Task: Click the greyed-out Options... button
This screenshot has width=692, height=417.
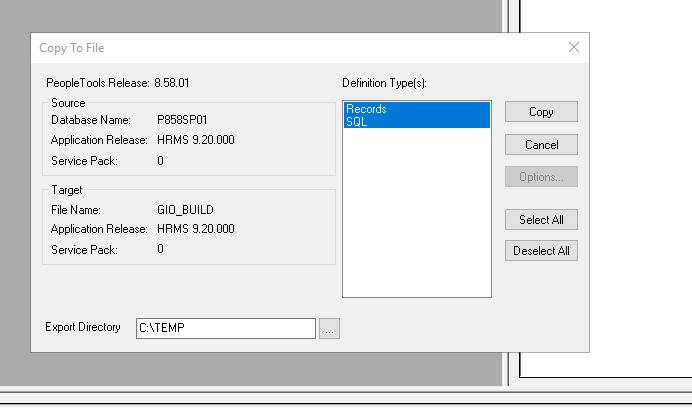Action: [x=541, y=177]
